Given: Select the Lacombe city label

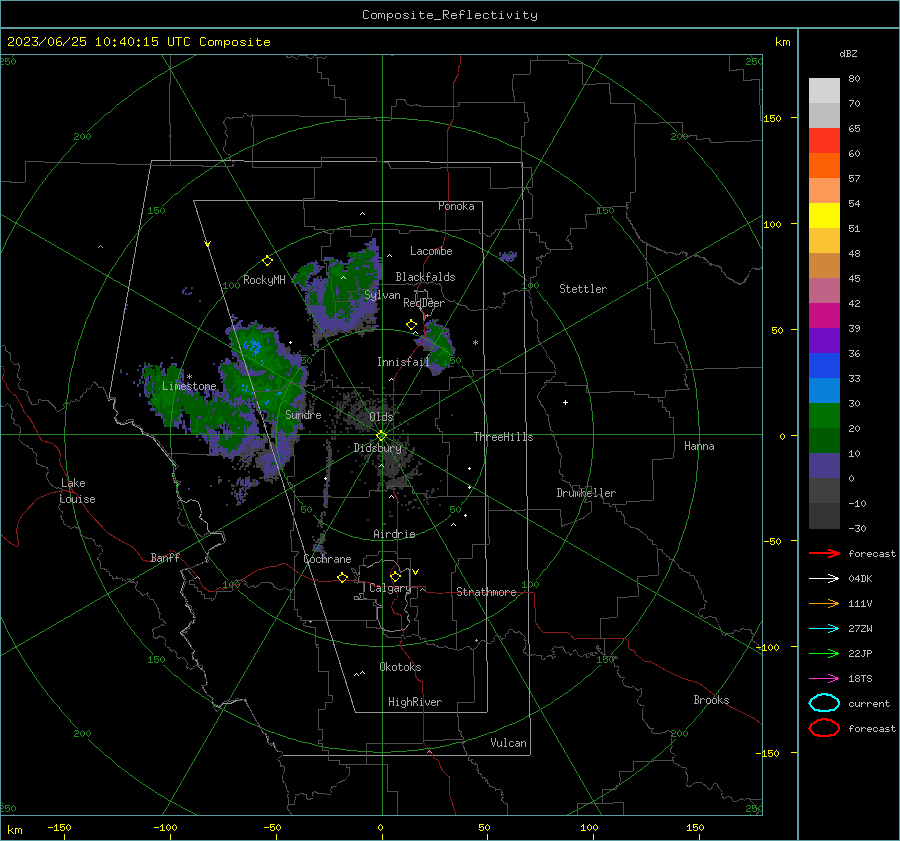Looking at the screenshot, I should [431, 251].
